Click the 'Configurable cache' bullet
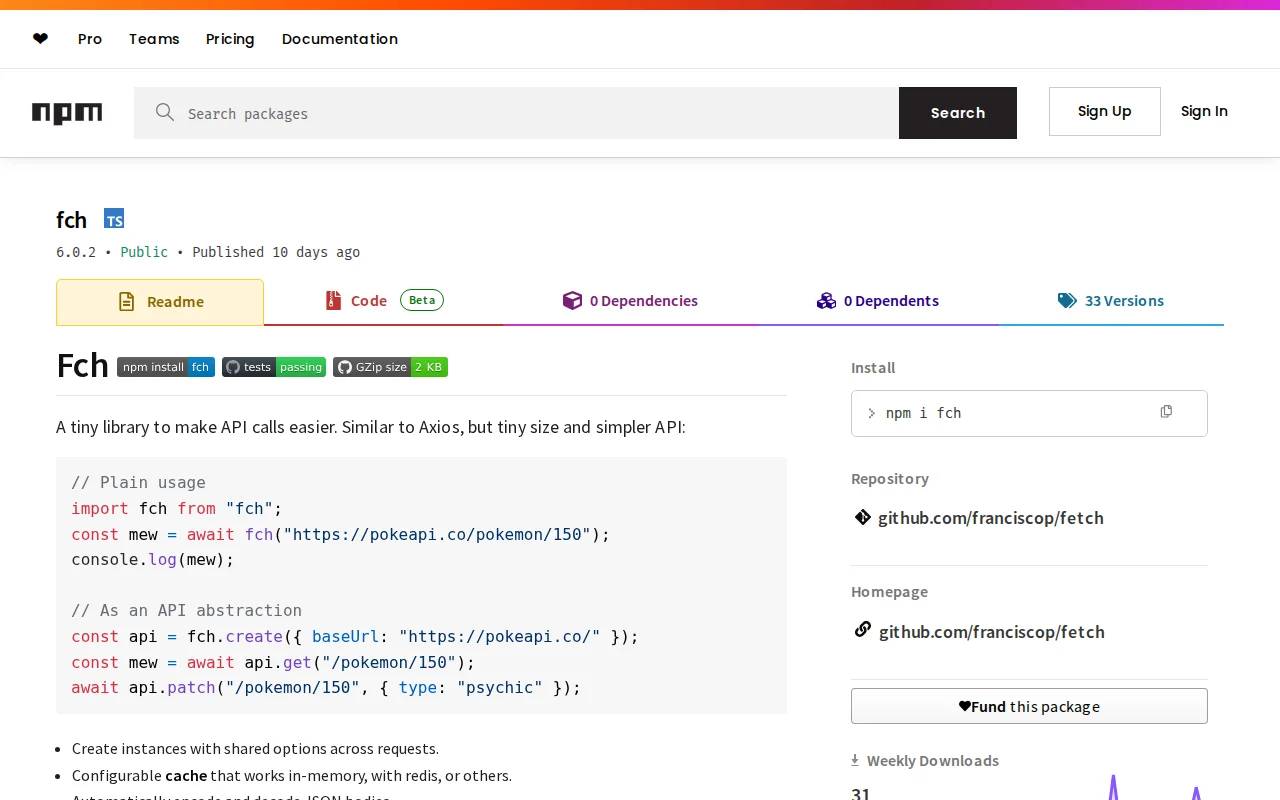Screen dimensions: 1280x800 292,776
